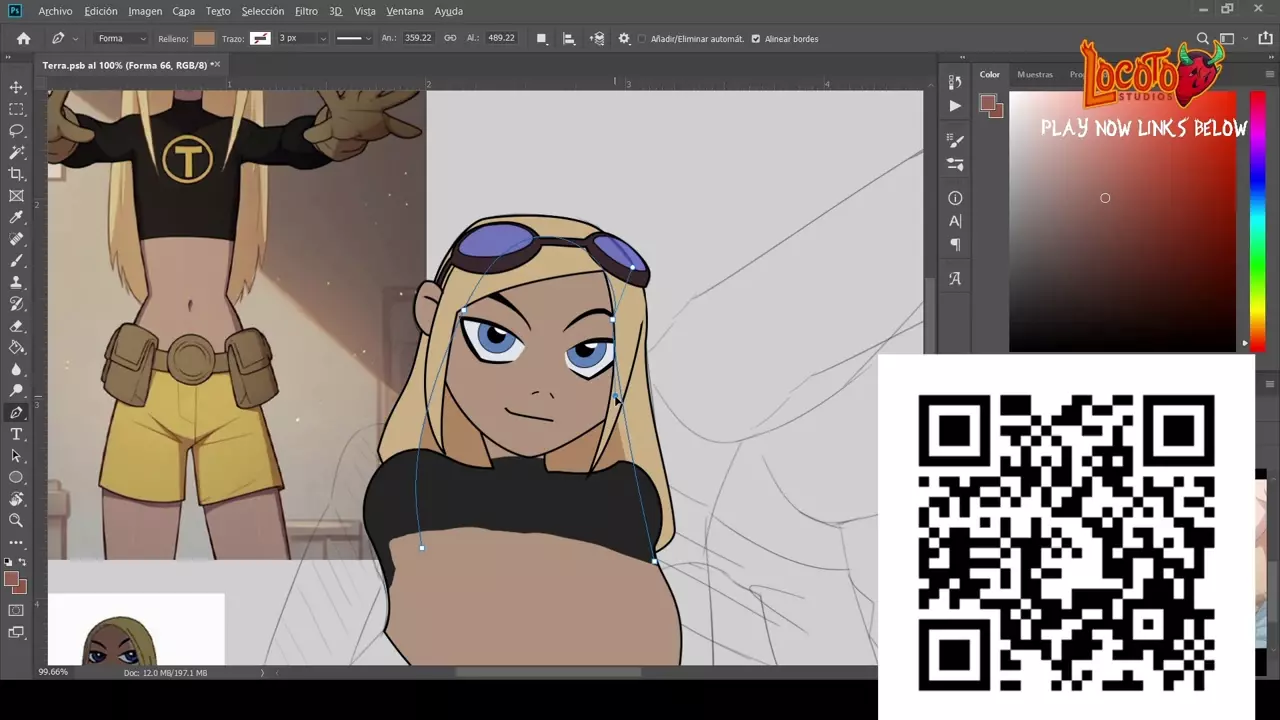Open the Forma tool mode dropdown

coord(121,39)
